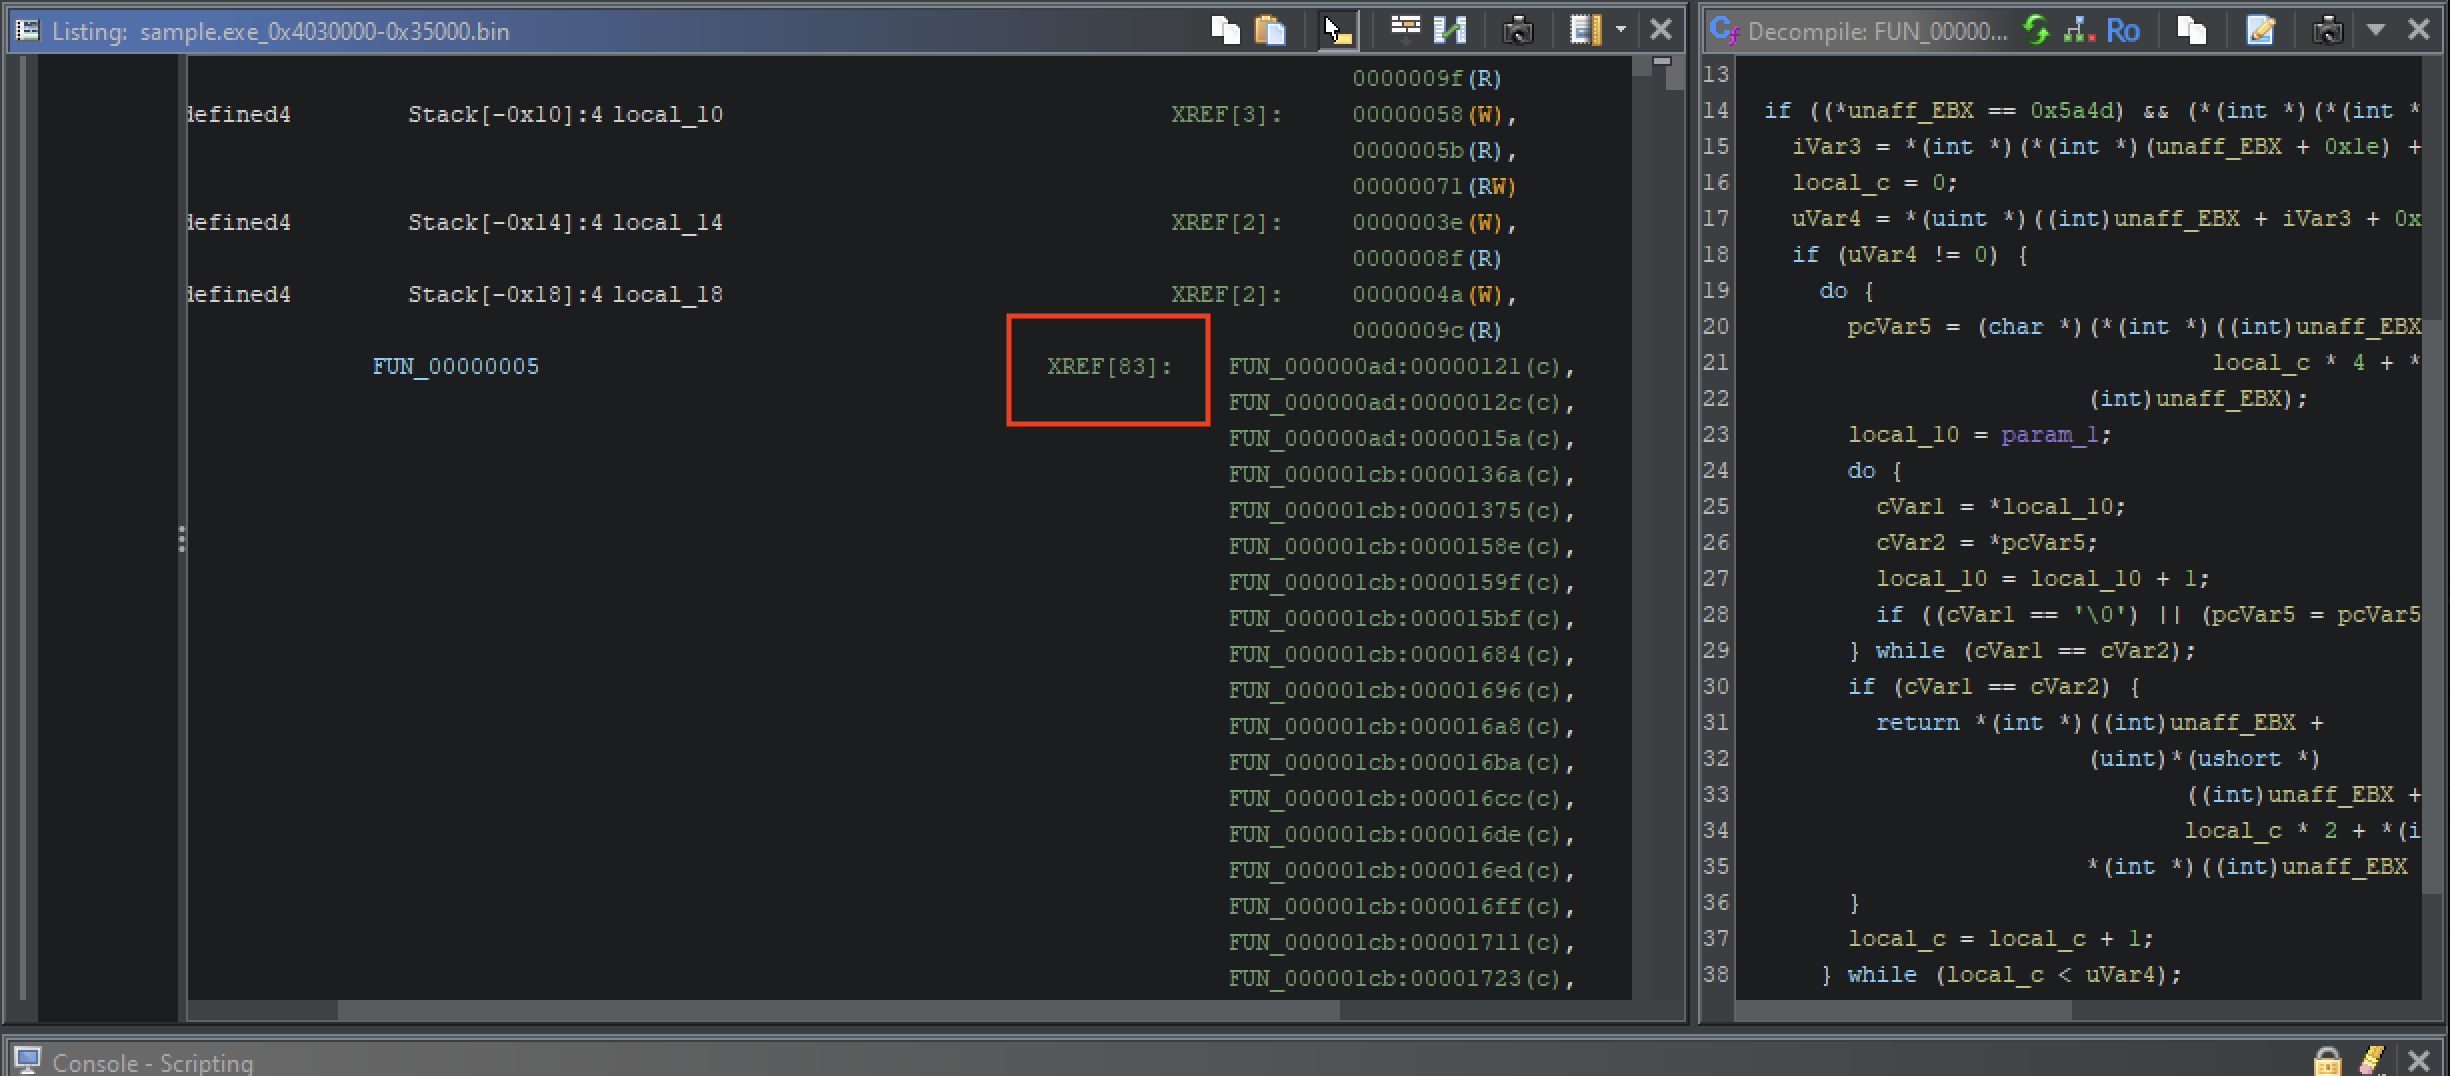Image resolution: width=2450 pixels, height=1076 pixels.
Task: Open the Listing diff view icon
Action: pyautogui.click(x=1450, y=31)
